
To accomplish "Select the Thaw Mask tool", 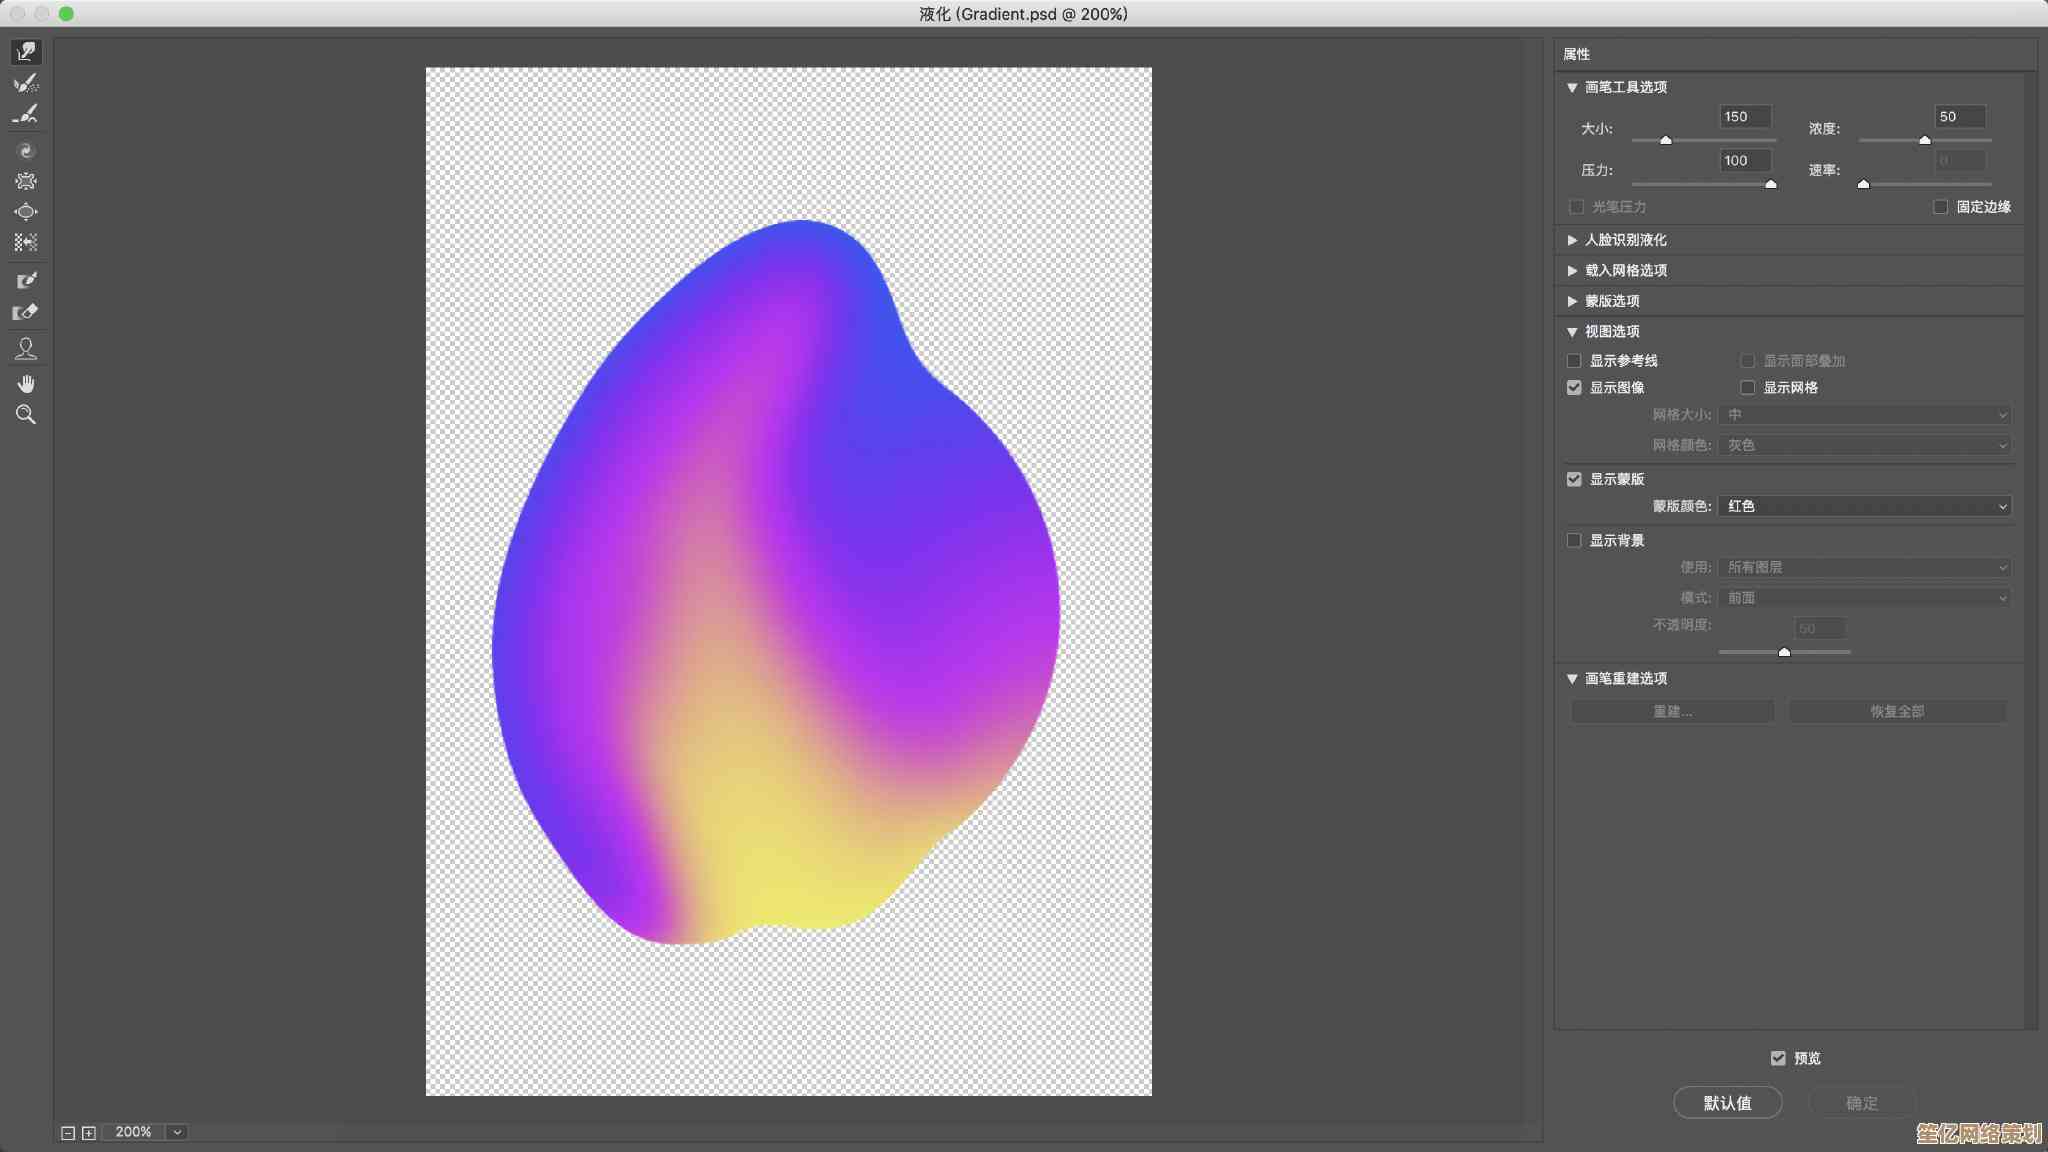I will click(x=26, y=312).
